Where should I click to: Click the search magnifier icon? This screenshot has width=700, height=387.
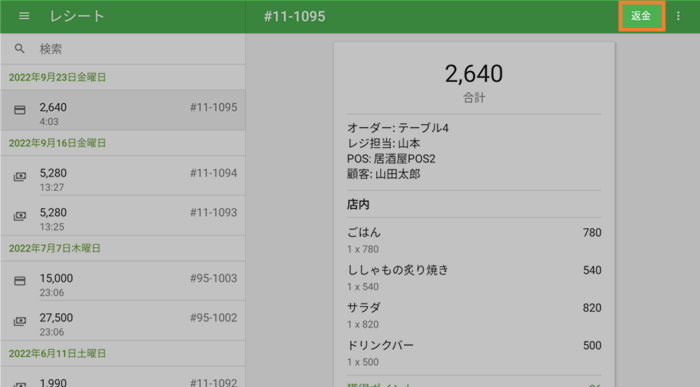tap(19, 49)
